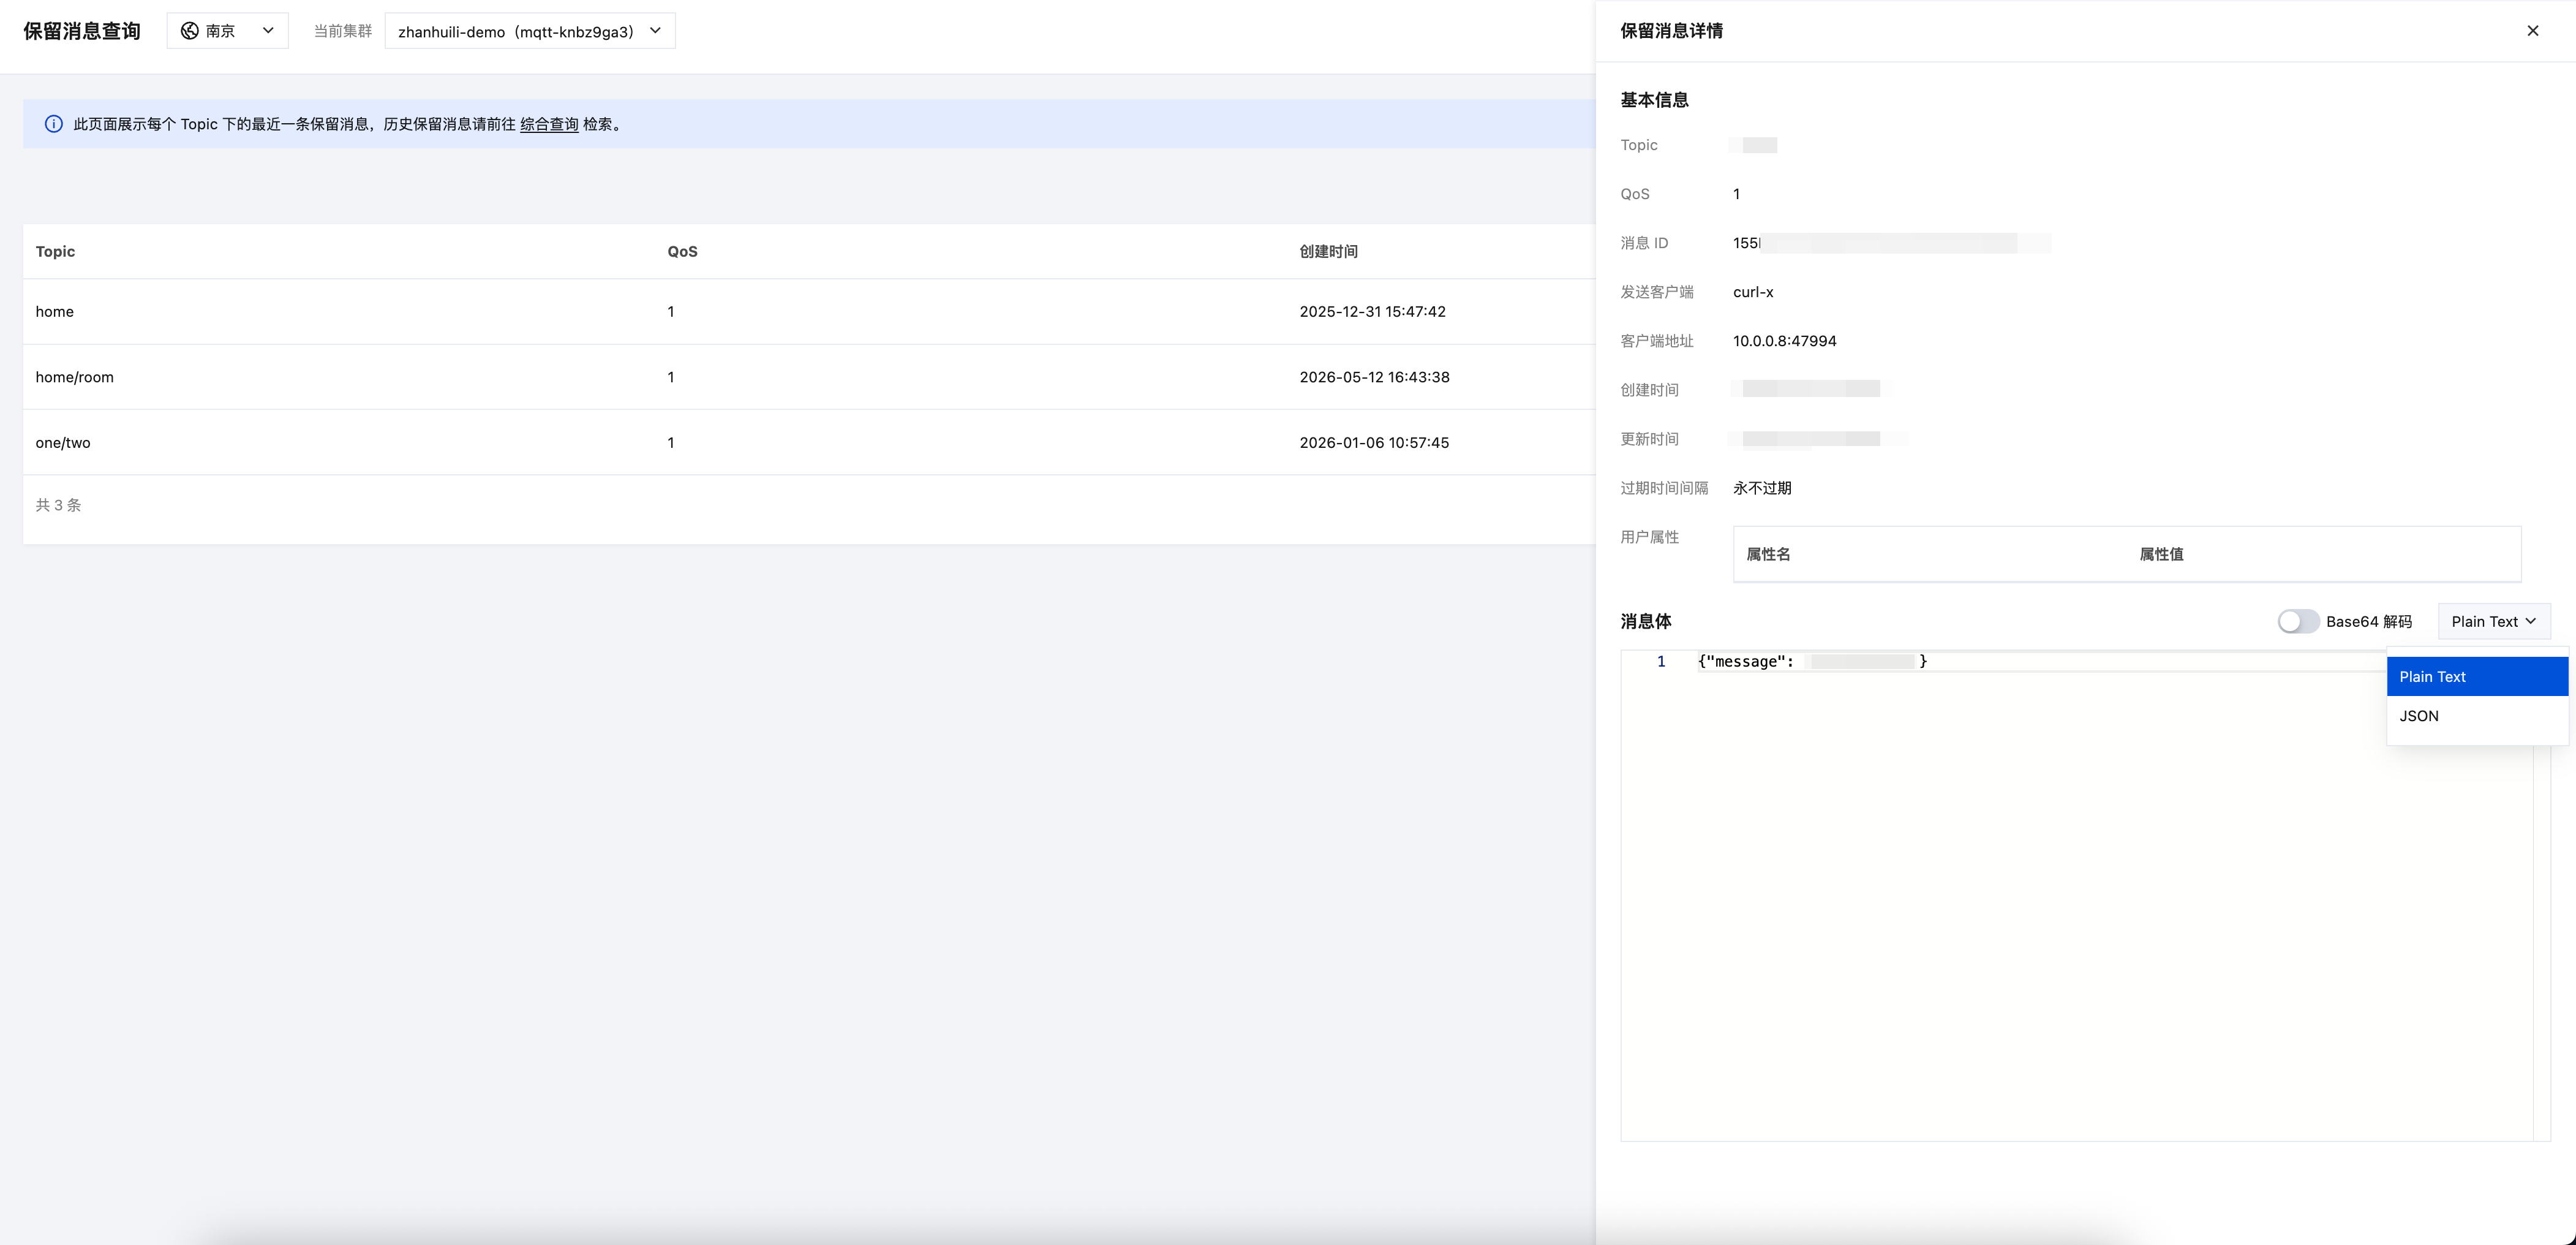
Task: Click the timestamp 2025-12-31 15:47:42
Action: coord(1372,312)
